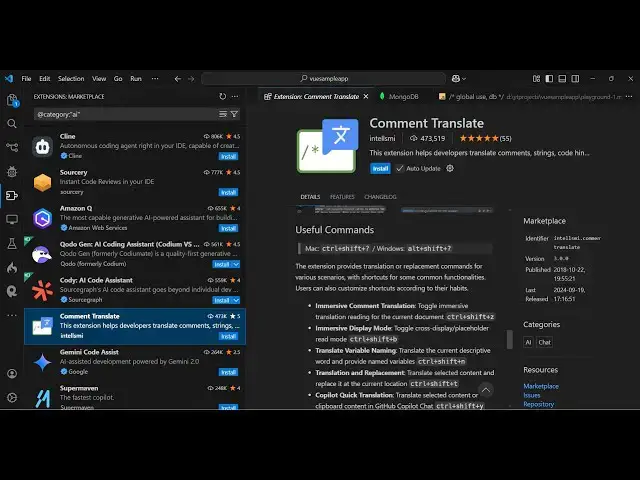
Task: Toggle Auto Update checkbox
Action: pyautogui.click(x=400, y=169)
